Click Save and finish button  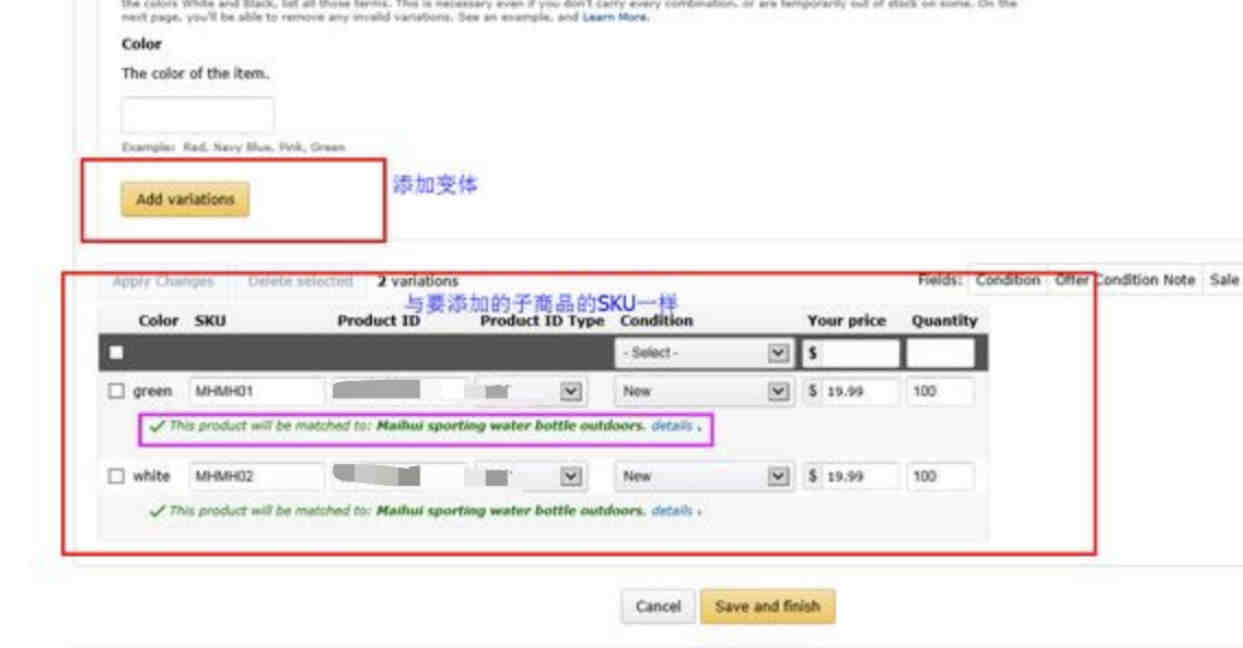(x=767, y=606)
